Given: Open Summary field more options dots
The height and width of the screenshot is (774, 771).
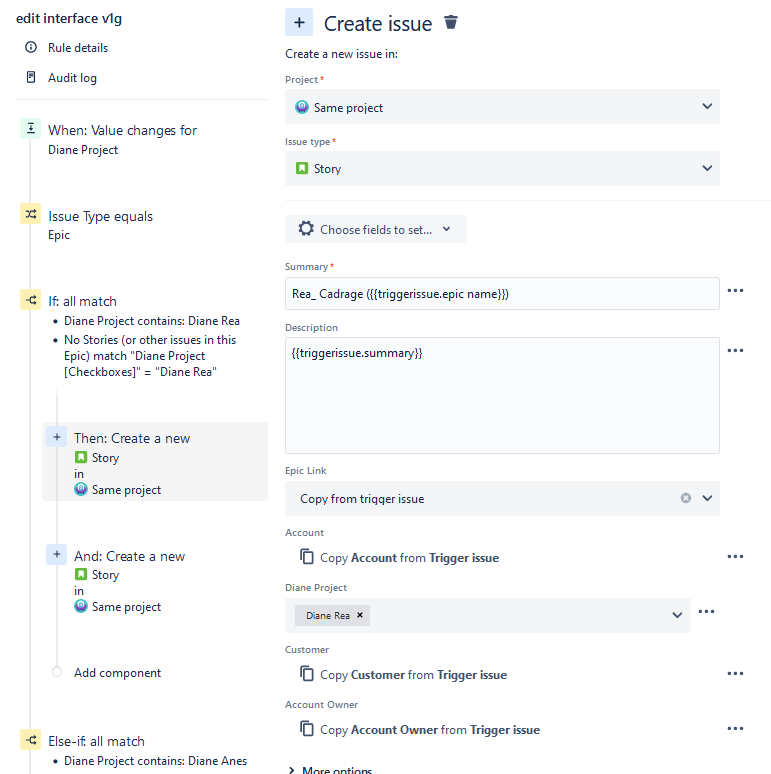Looking at the screenshot, I should pyautogui.click(x=735, y=291).
